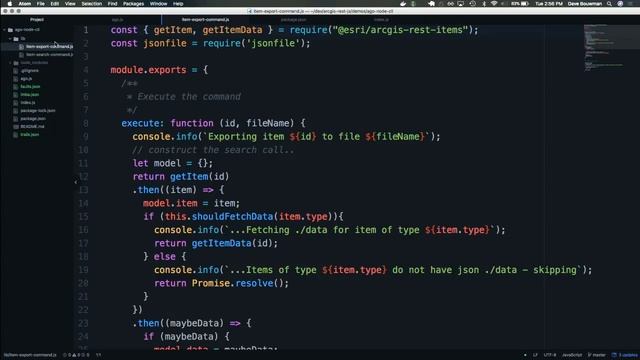Image resolution: width=640 pixels, height=360 pixels.
Task: Open the Atom application menu
Action: click(x=25, y=4)
